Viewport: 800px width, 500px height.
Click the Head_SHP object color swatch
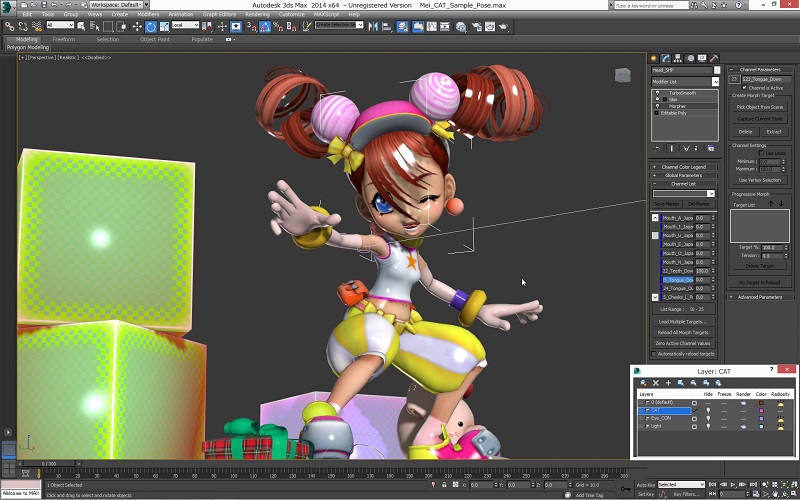[716, 70]
